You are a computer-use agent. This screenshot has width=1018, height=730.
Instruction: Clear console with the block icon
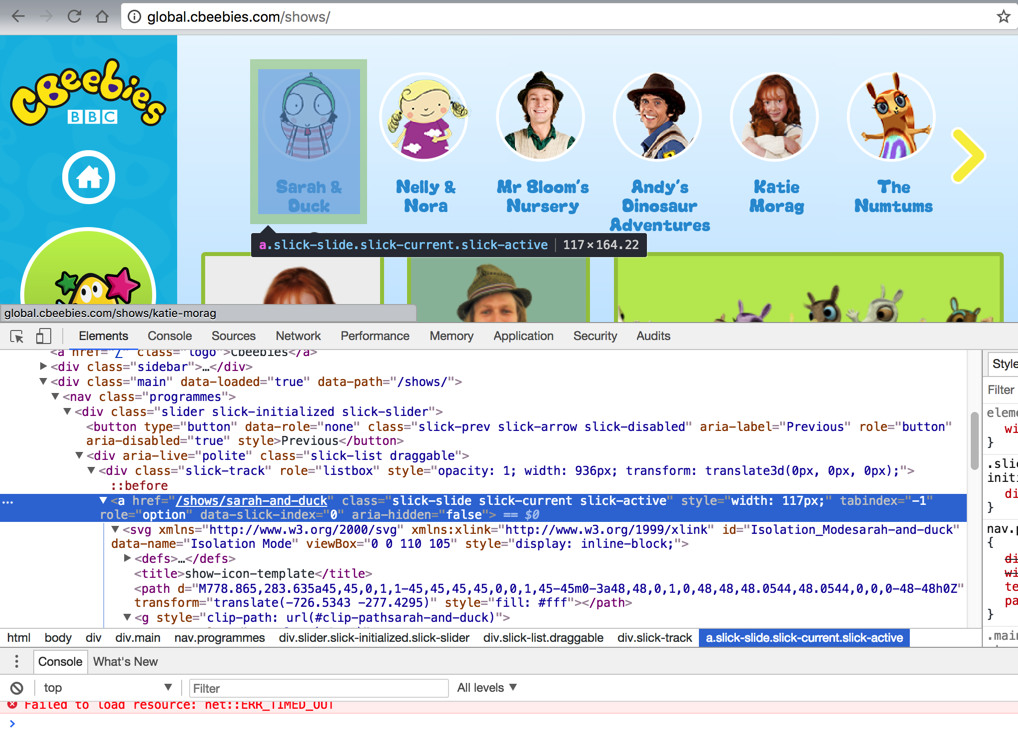(17, 688)
